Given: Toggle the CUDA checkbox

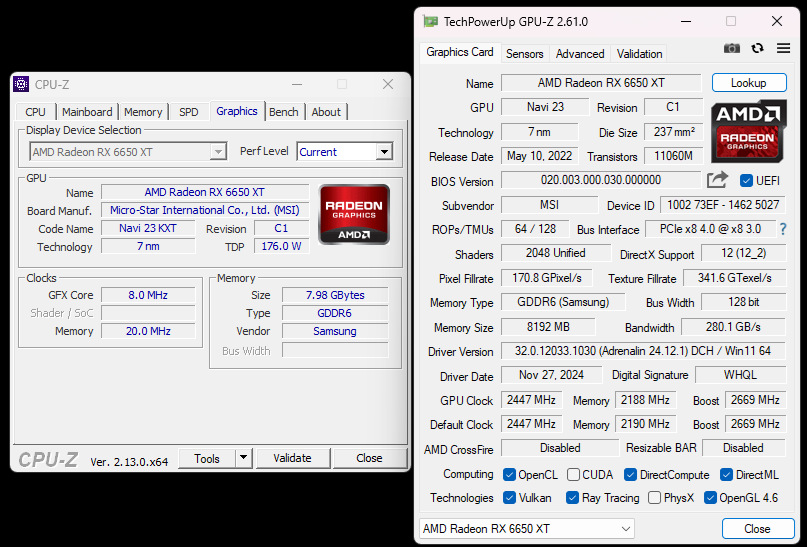Looking at the screenshot, I should click(573, 474).
